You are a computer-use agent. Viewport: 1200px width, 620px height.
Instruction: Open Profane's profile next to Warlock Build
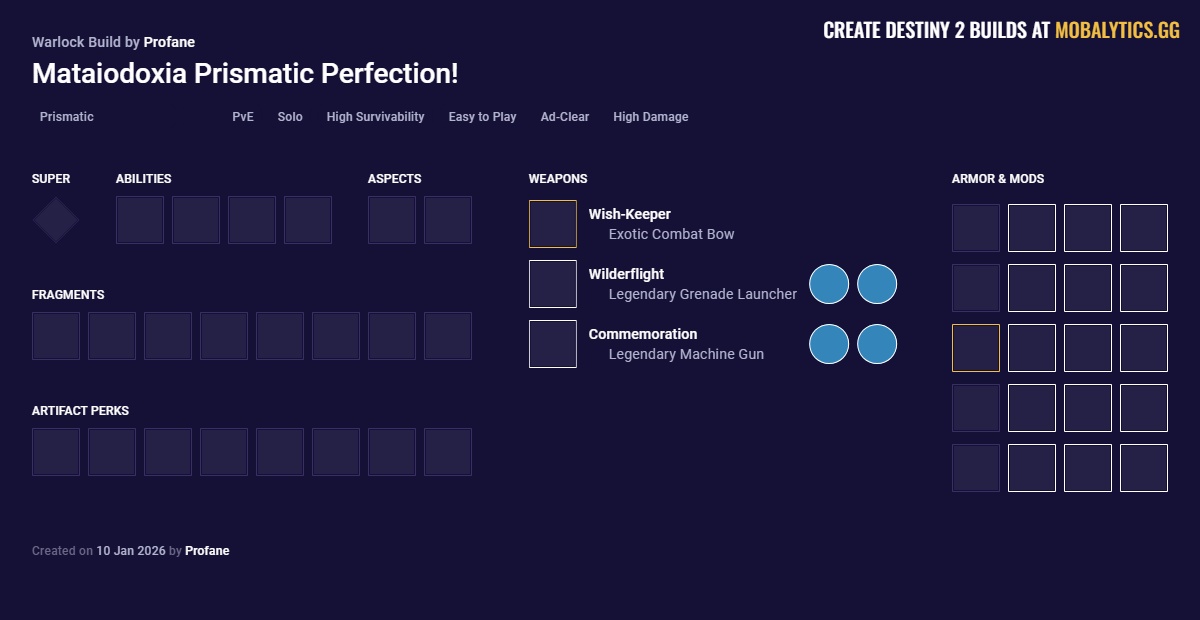169,42
